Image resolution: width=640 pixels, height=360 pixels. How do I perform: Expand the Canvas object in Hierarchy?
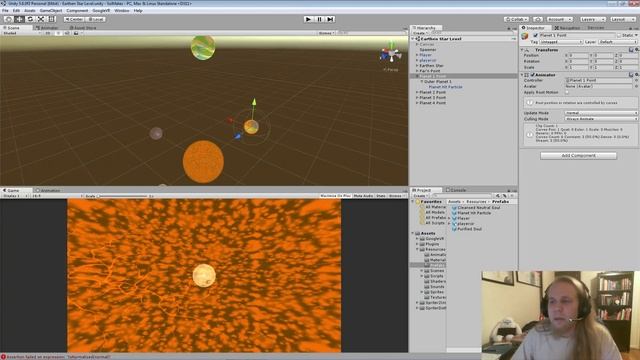[417, 44]
